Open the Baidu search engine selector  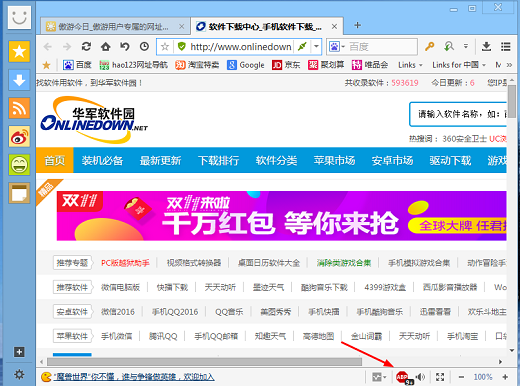(336, 47)
